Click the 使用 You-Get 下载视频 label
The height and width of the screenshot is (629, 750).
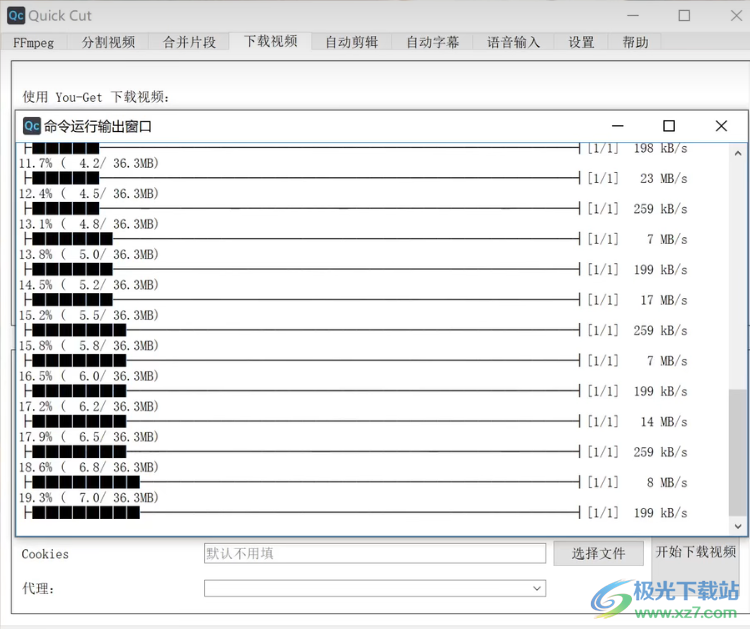coord(96,97)
